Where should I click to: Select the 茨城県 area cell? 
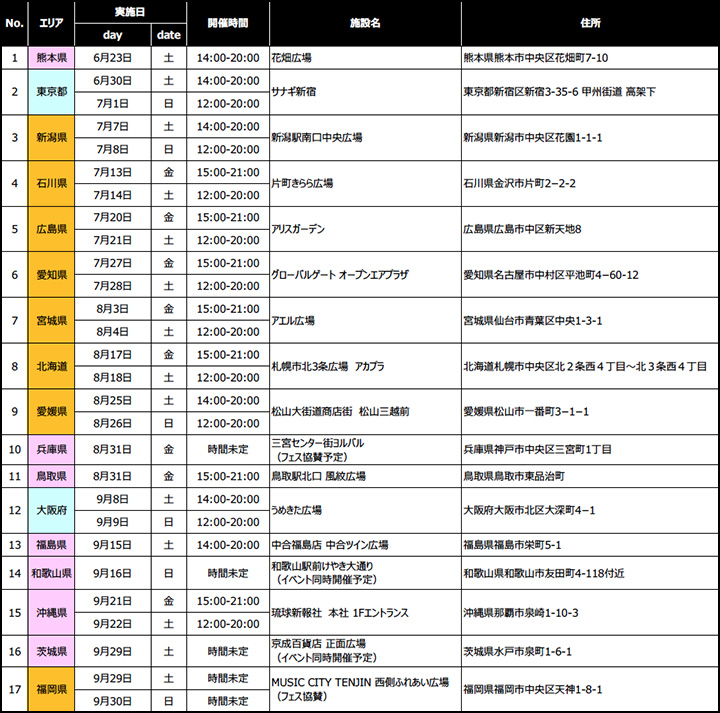click(51, 651)
